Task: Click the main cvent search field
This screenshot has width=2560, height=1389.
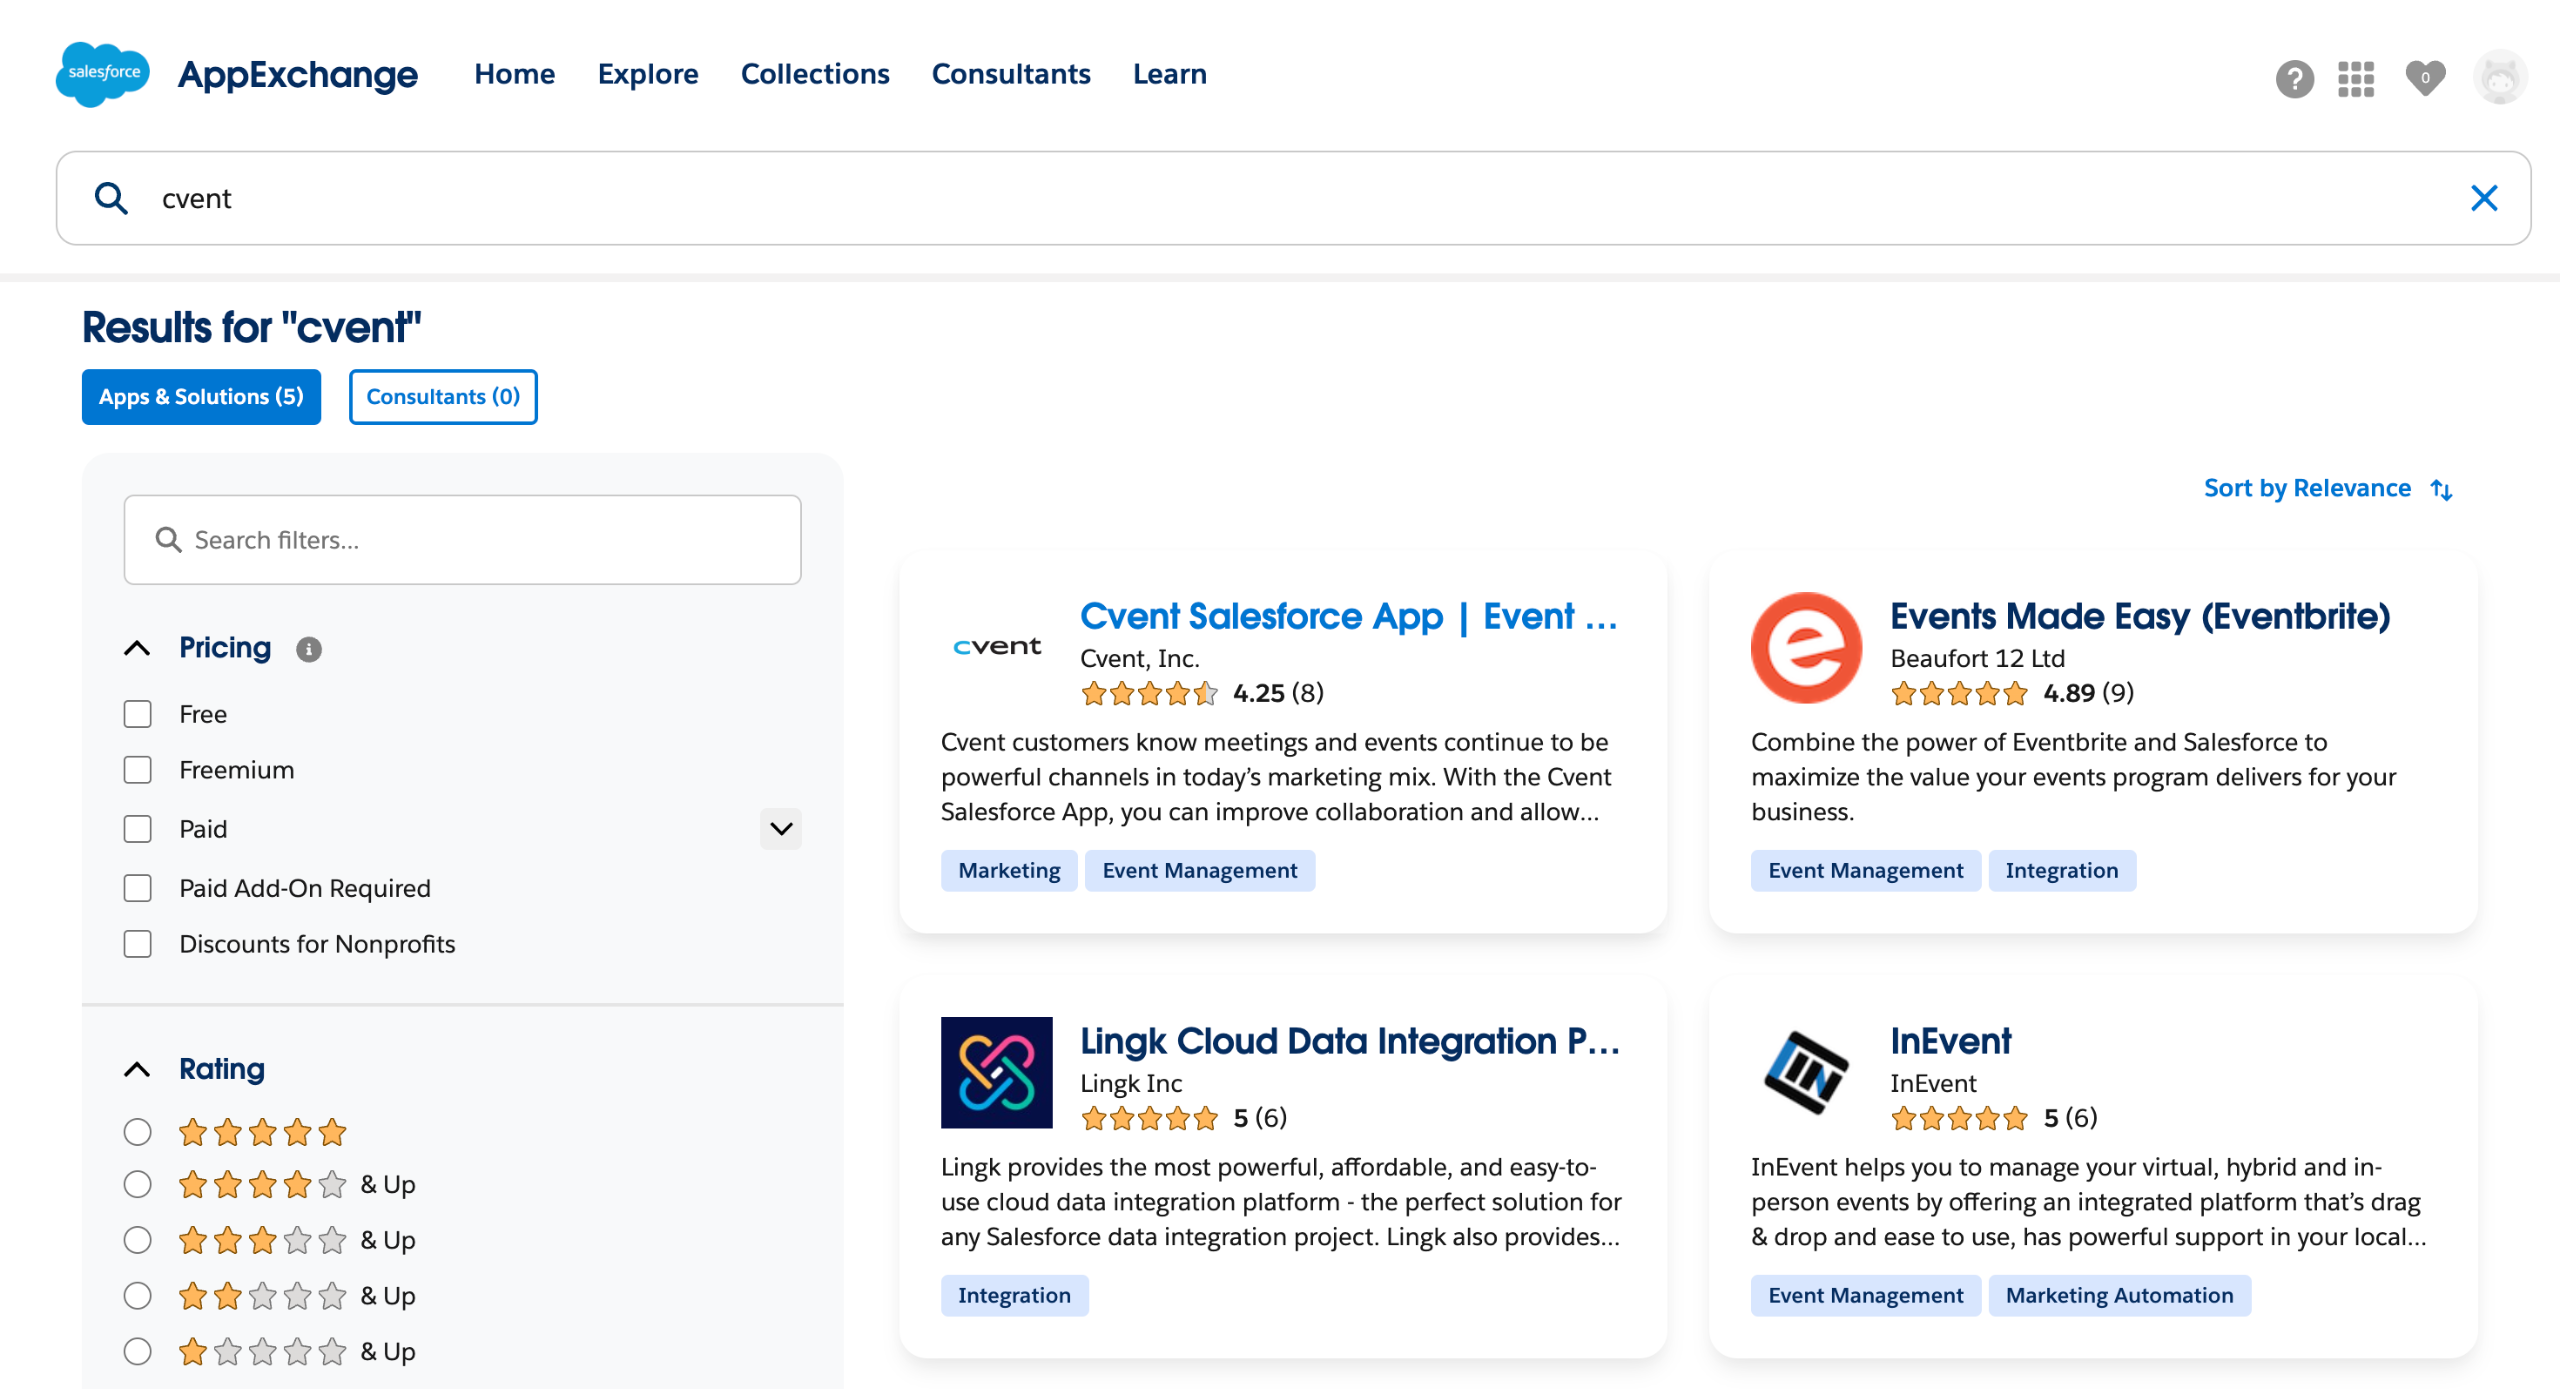Action: [x=1293, y=198]
